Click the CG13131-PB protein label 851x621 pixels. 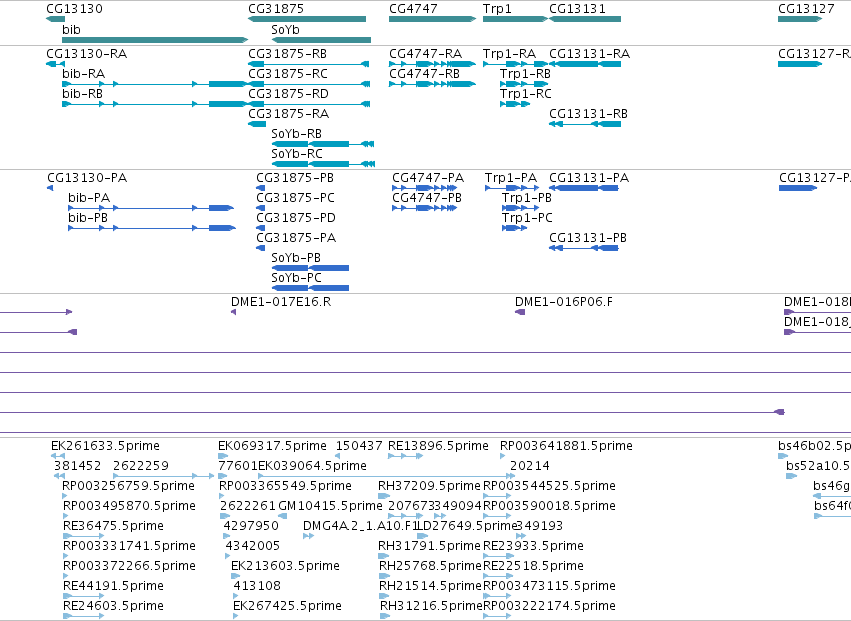tap(588, 238)
